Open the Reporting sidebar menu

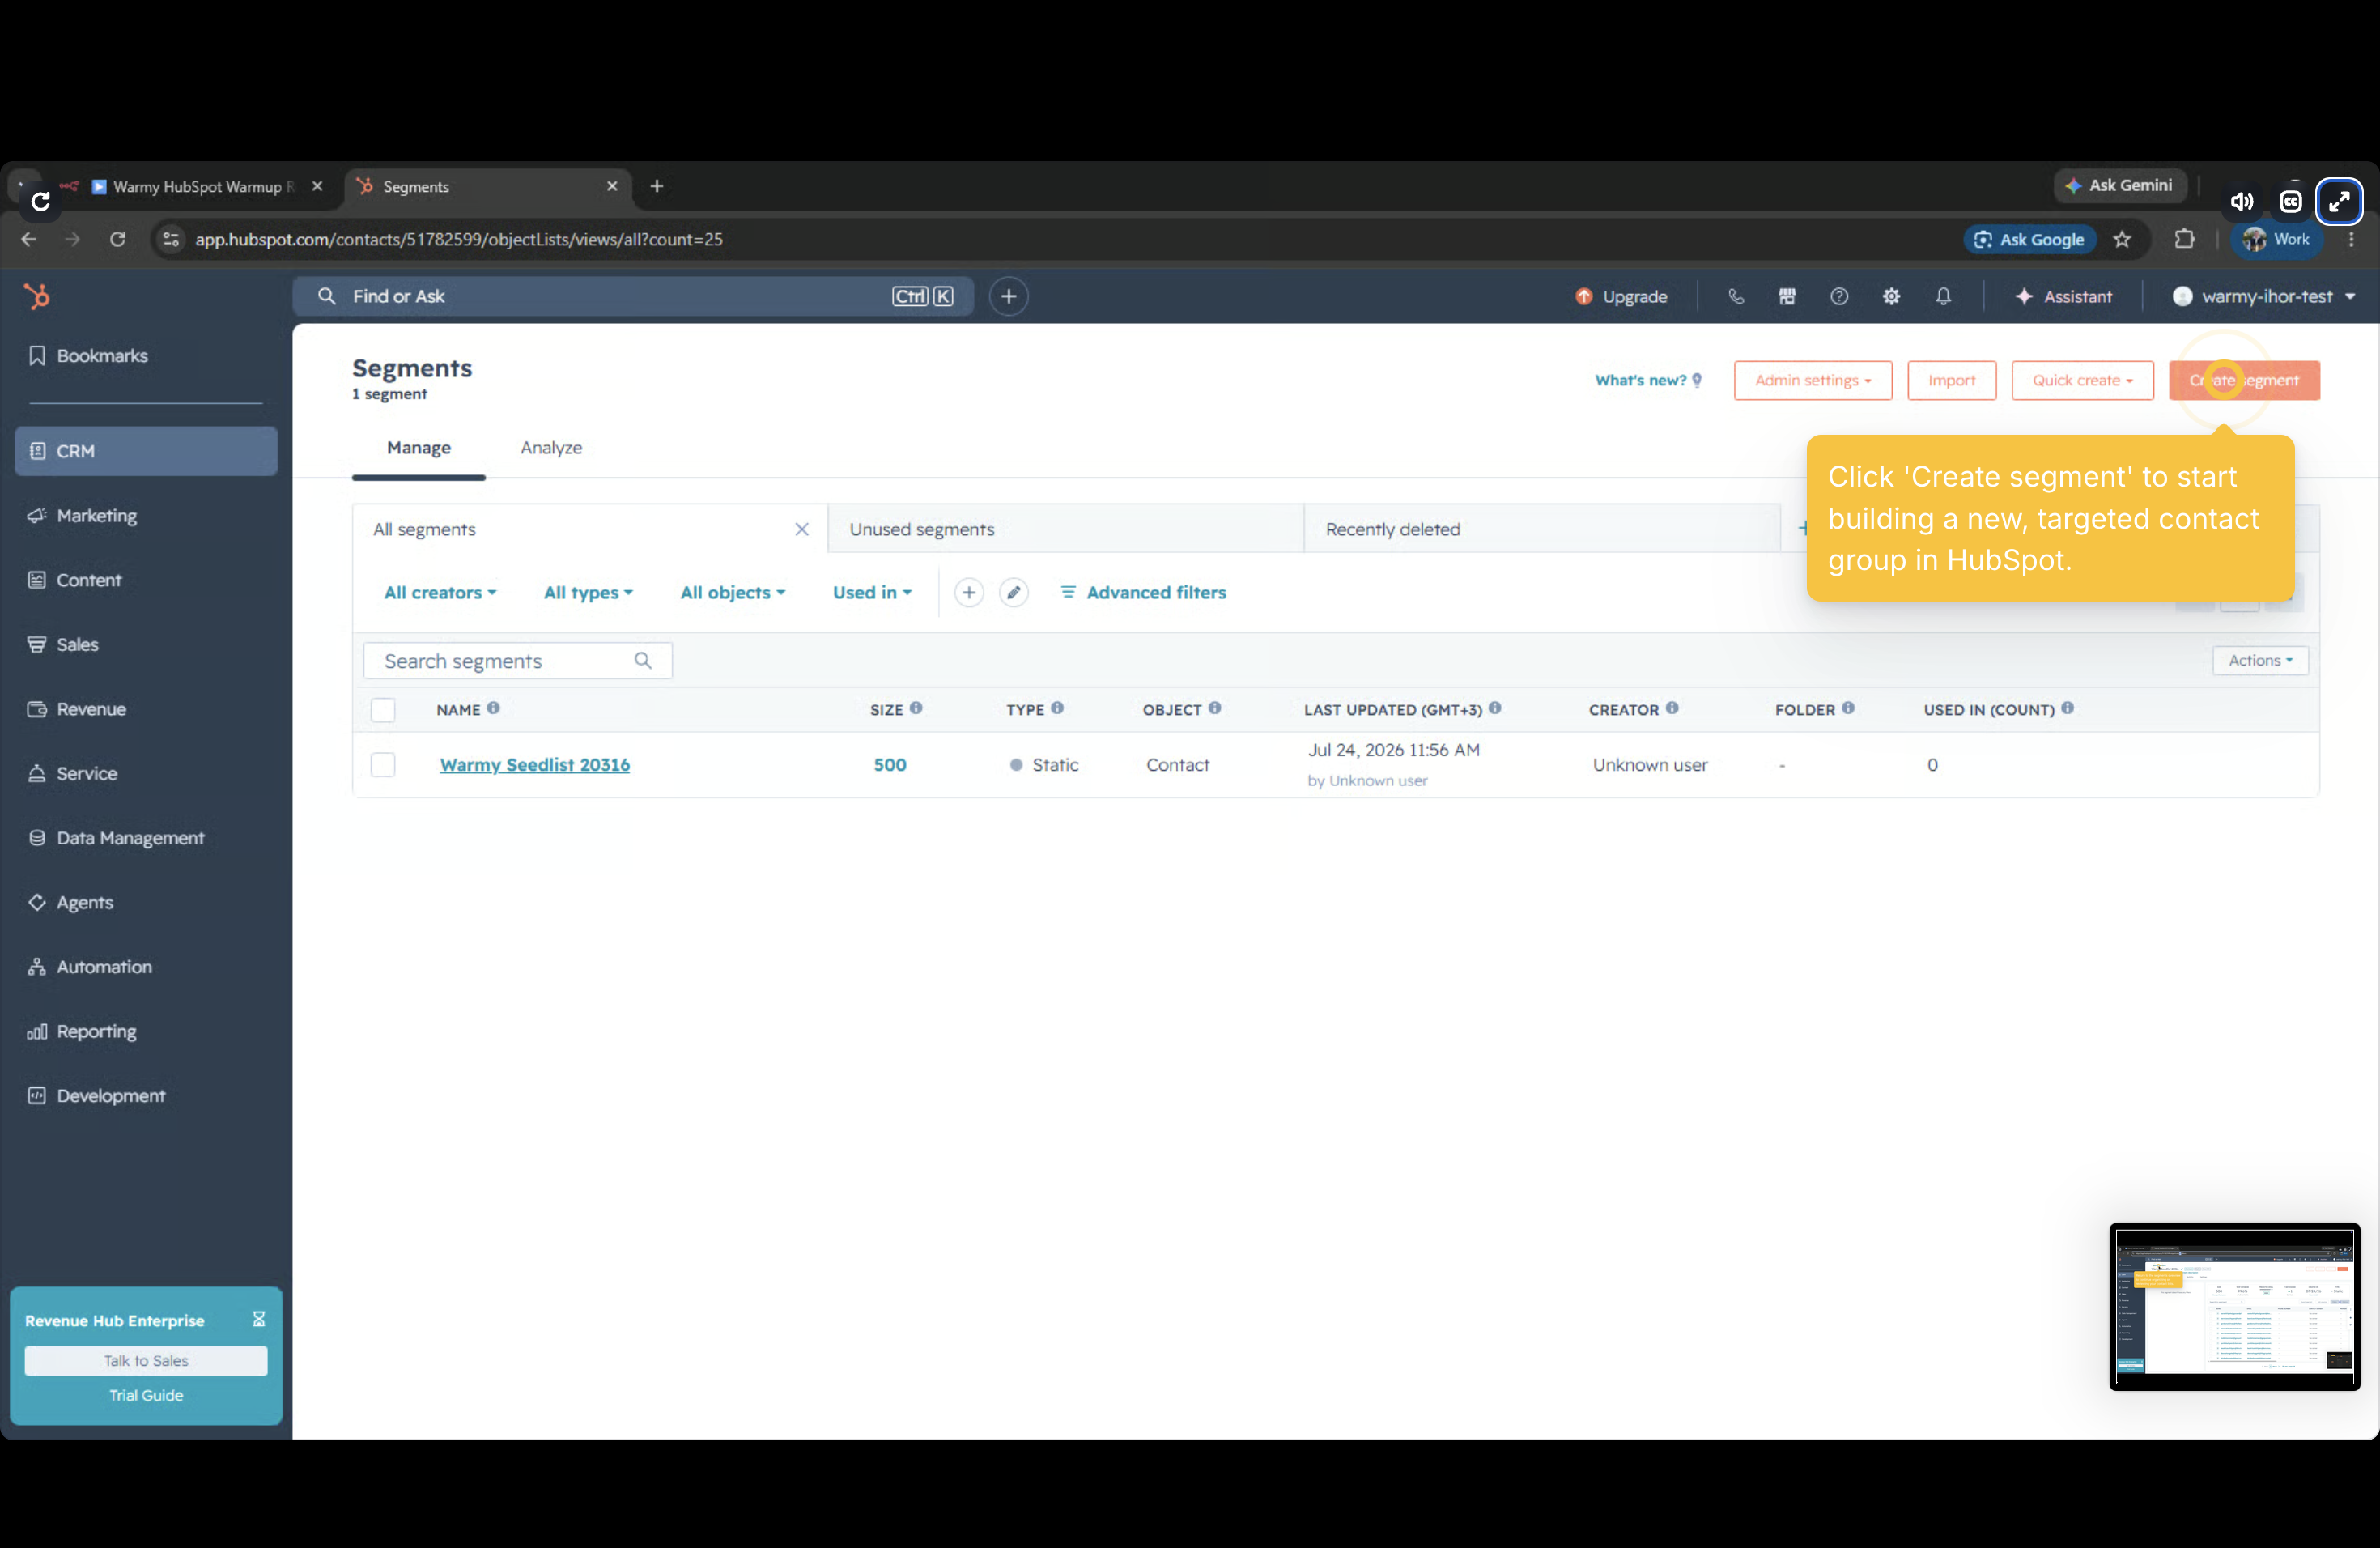pyautogui.click(x=82, y=1032)
